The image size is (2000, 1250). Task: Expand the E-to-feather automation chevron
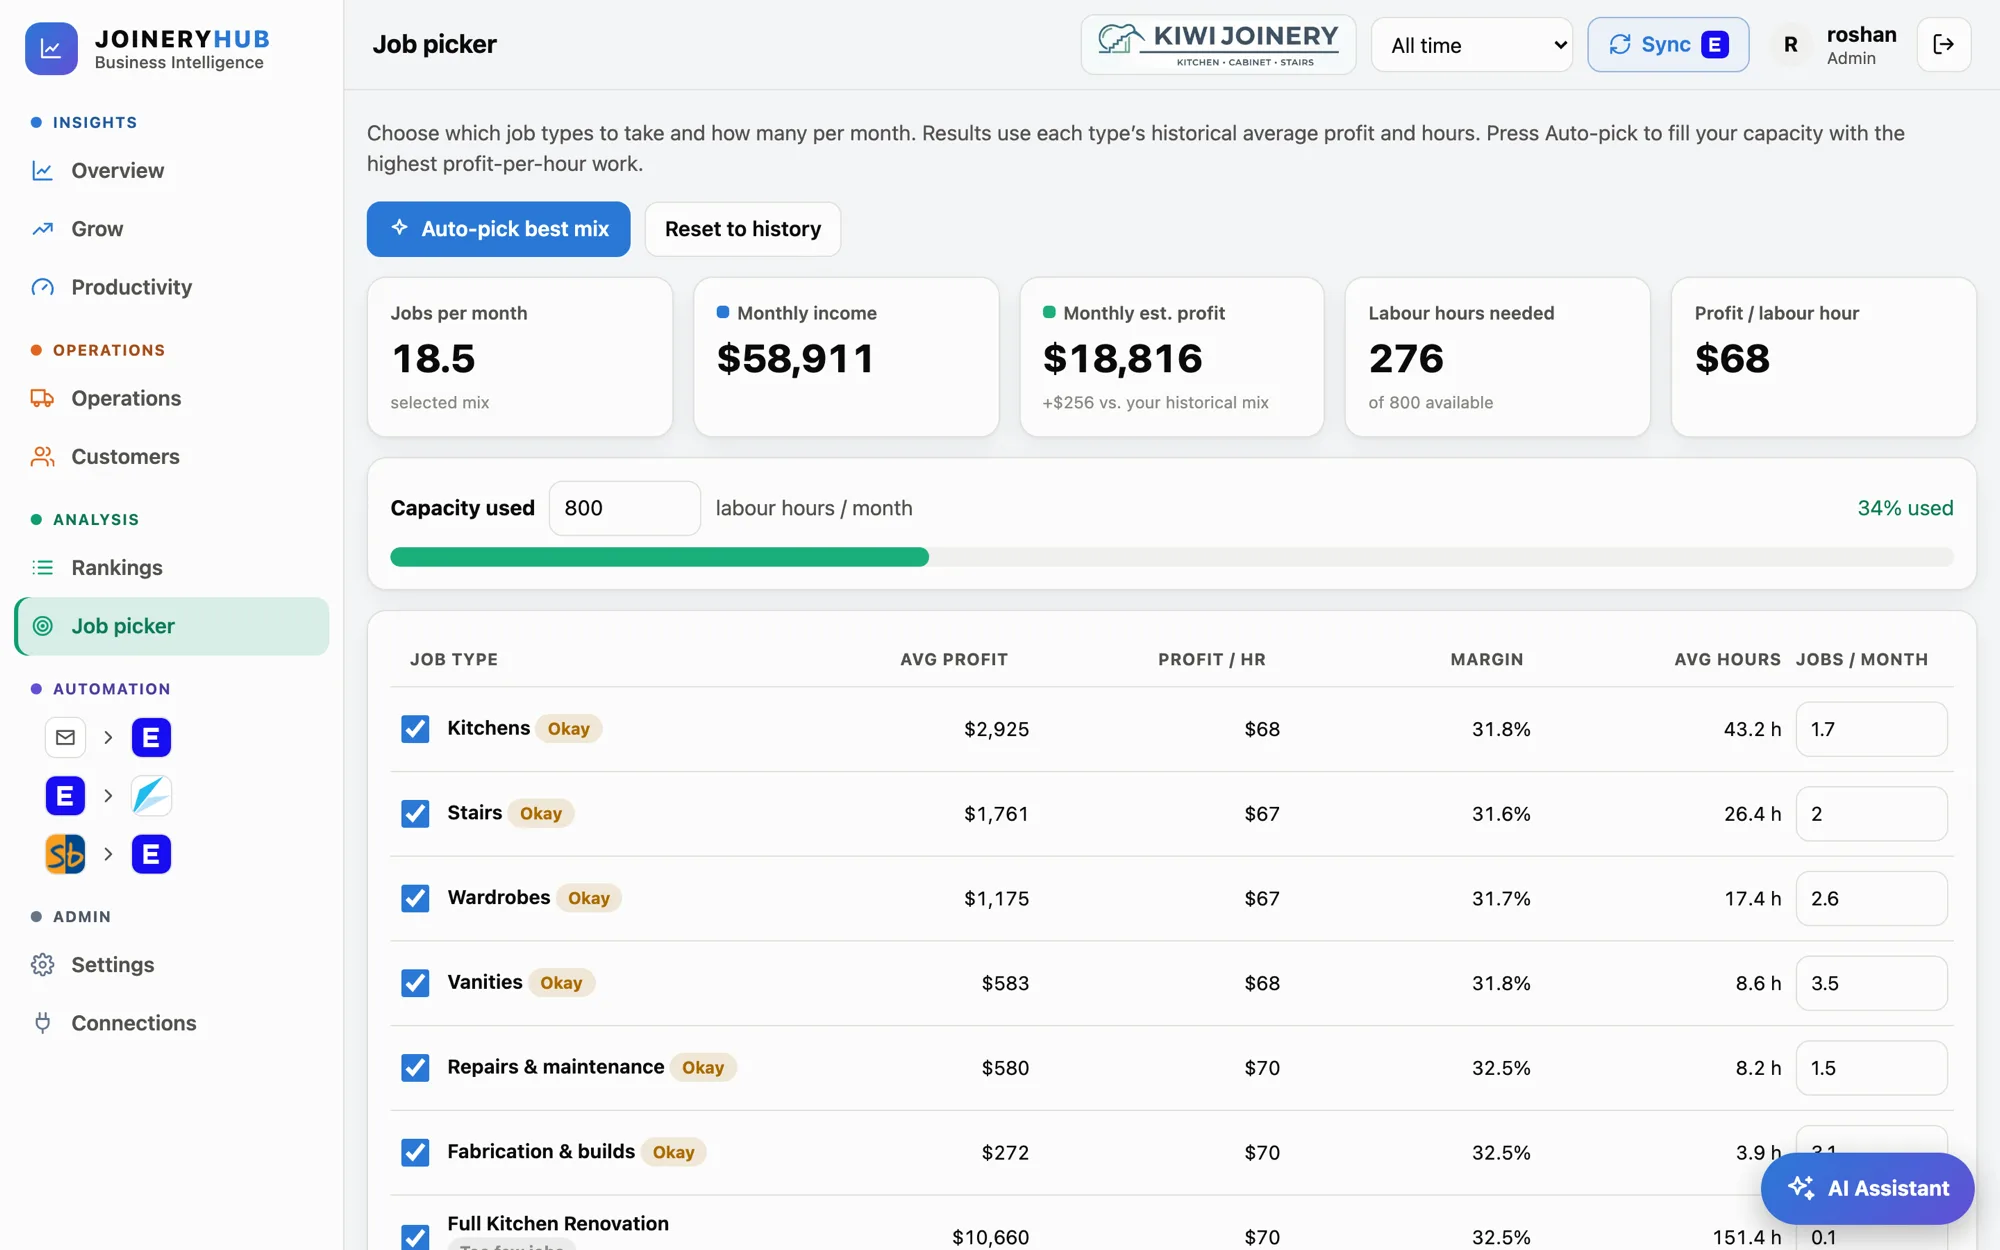click(108, 796)
